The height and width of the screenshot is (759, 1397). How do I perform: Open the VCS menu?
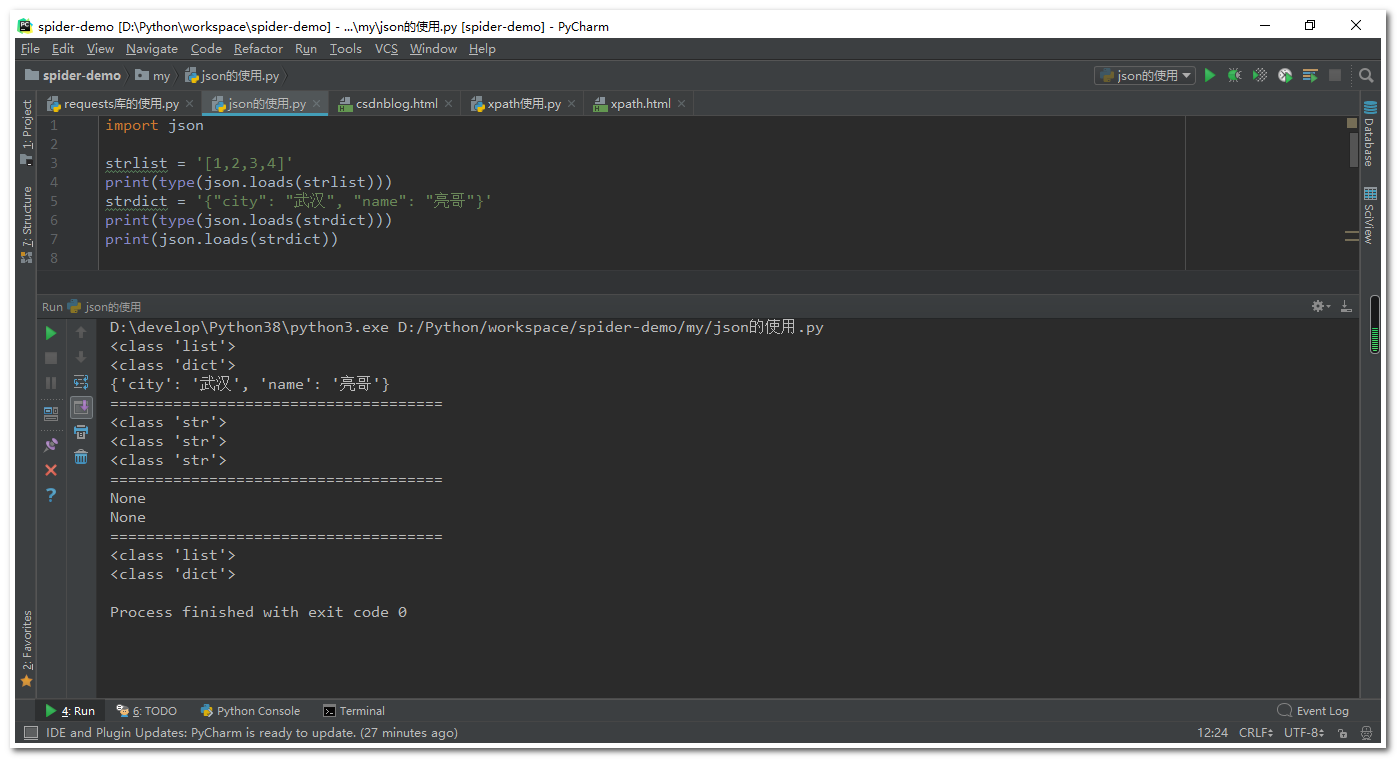click(x=386, y=49)
